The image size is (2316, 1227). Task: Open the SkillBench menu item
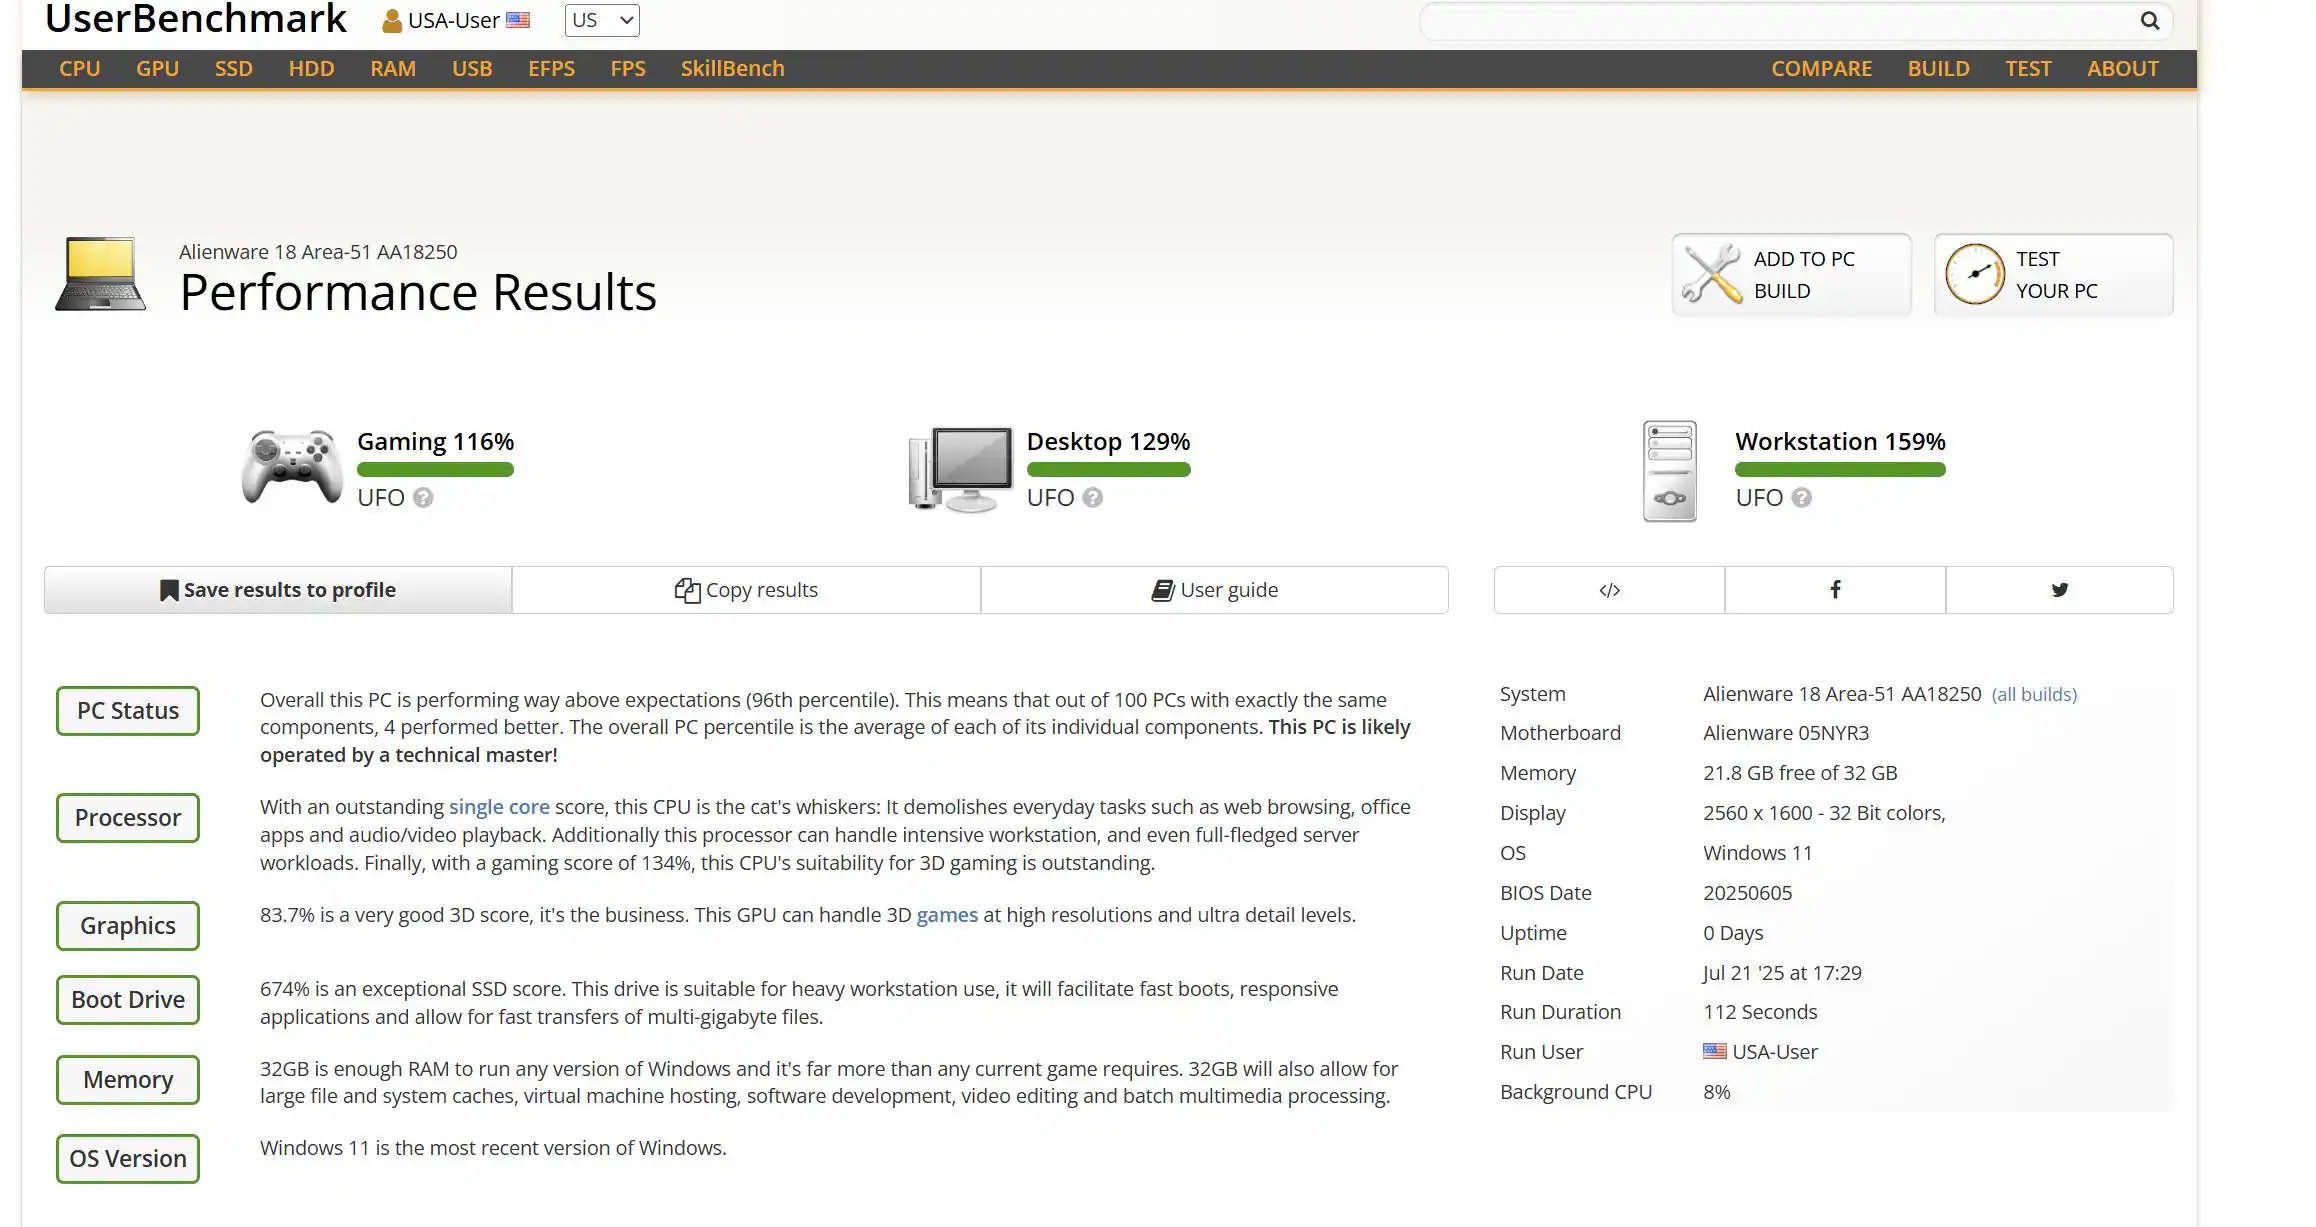pos(732,69)
